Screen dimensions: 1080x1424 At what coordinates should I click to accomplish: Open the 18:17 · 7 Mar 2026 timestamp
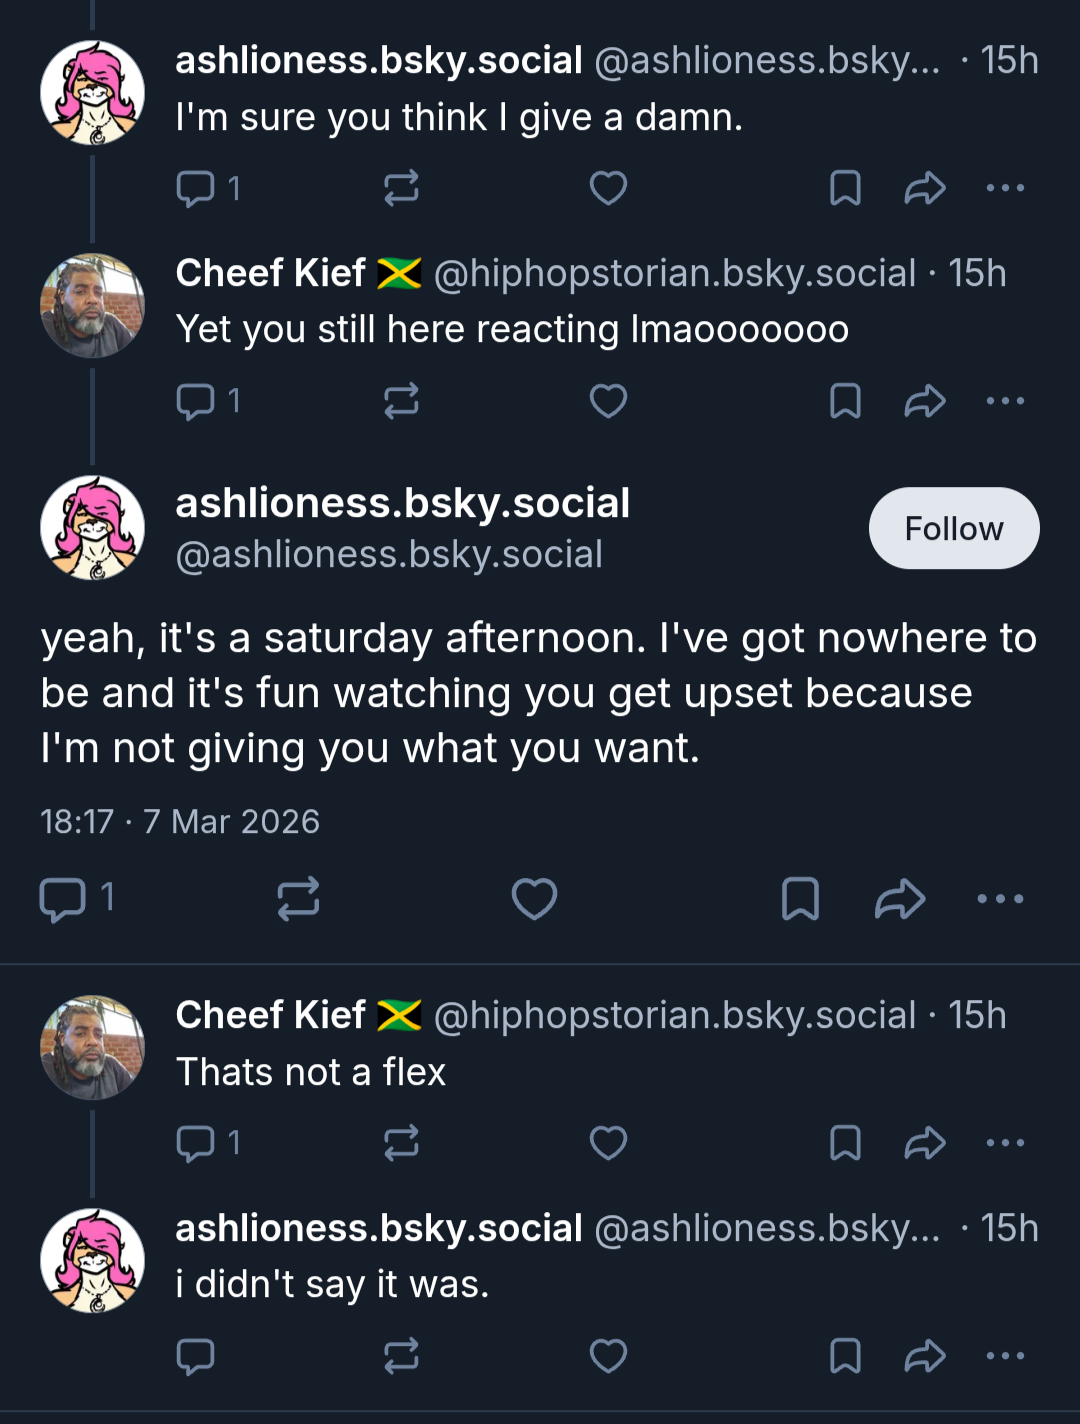point(180,821)
